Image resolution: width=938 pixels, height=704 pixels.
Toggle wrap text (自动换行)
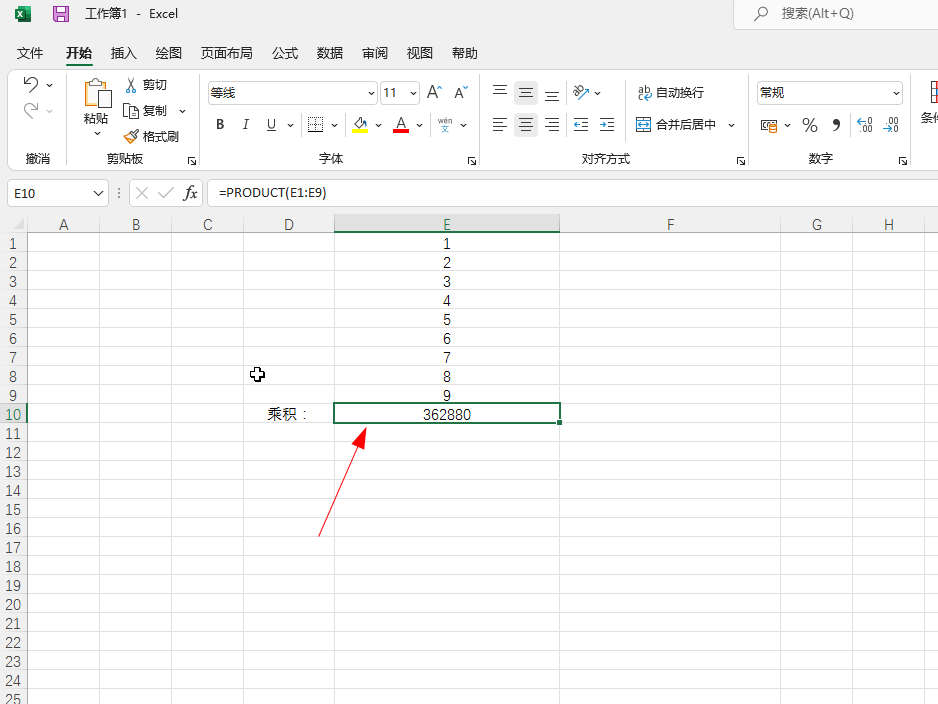point(671,93)
